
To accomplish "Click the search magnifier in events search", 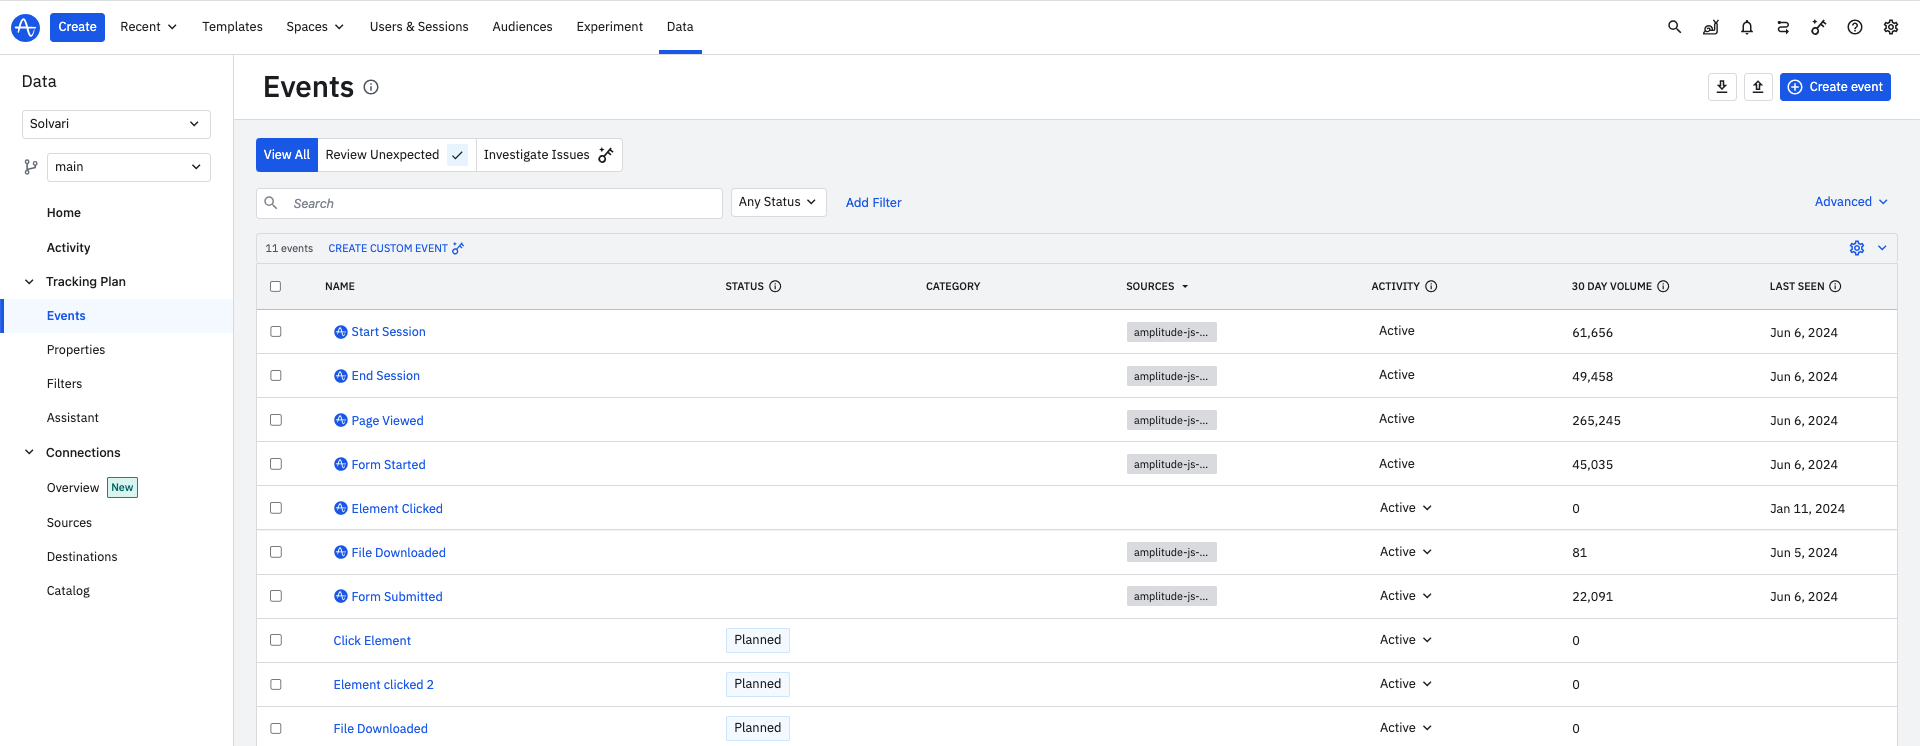I will 271,203.
